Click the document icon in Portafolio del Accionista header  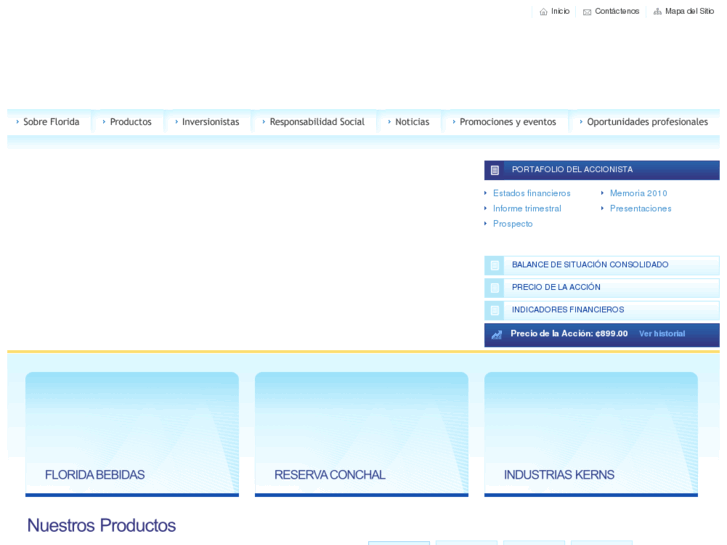pyautogui.click(x=495, y=170)
